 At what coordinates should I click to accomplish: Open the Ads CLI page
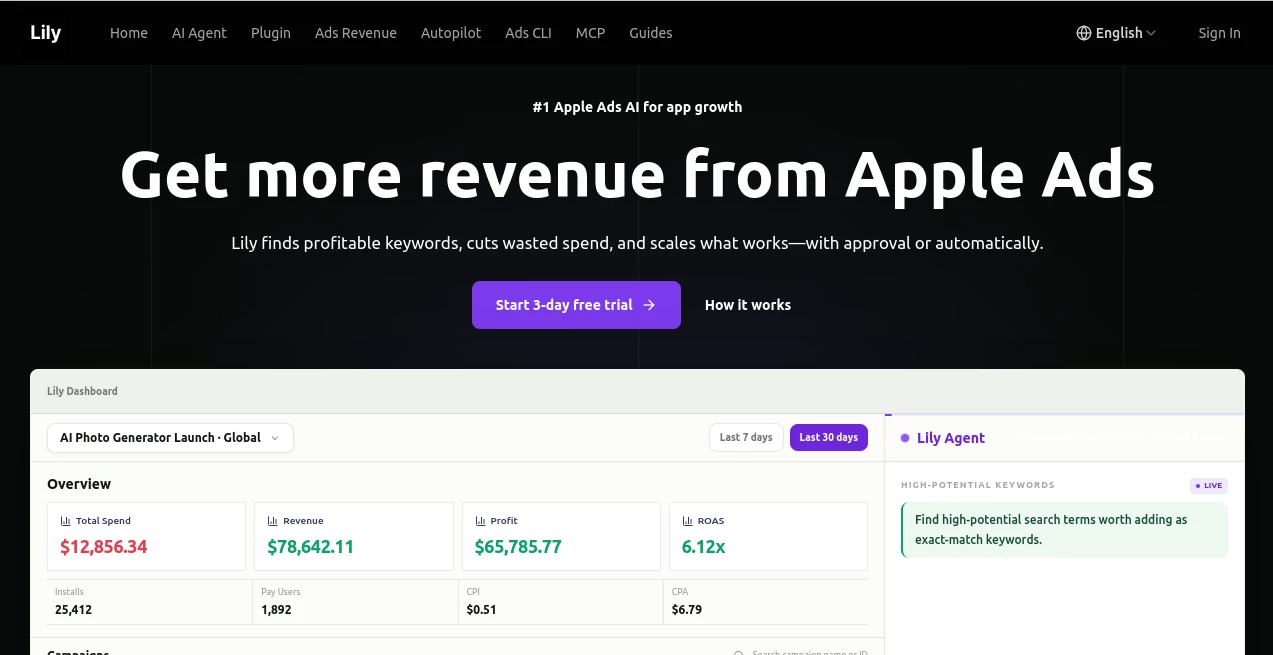pos(528,33)
